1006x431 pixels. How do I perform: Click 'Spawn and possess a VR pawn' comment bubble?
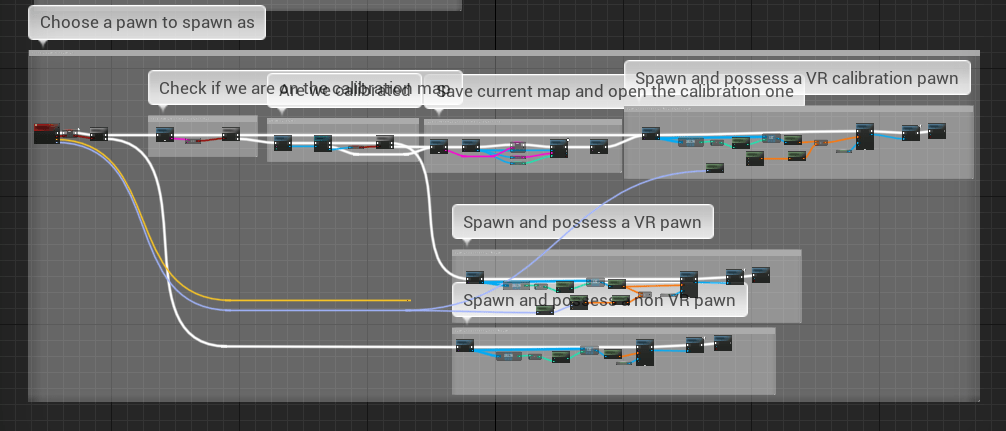click(x=582, y=222)
